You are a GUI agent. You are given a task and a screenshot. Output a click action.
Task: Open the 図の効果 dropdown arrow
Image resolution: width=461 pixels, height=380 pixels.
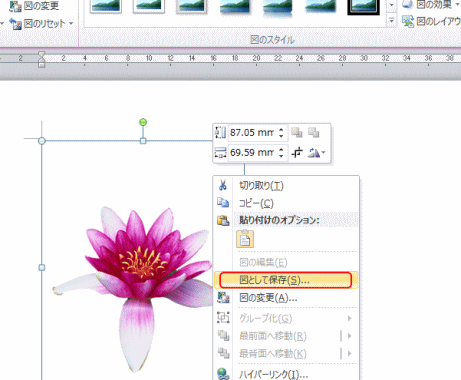[x=458, y=5]
